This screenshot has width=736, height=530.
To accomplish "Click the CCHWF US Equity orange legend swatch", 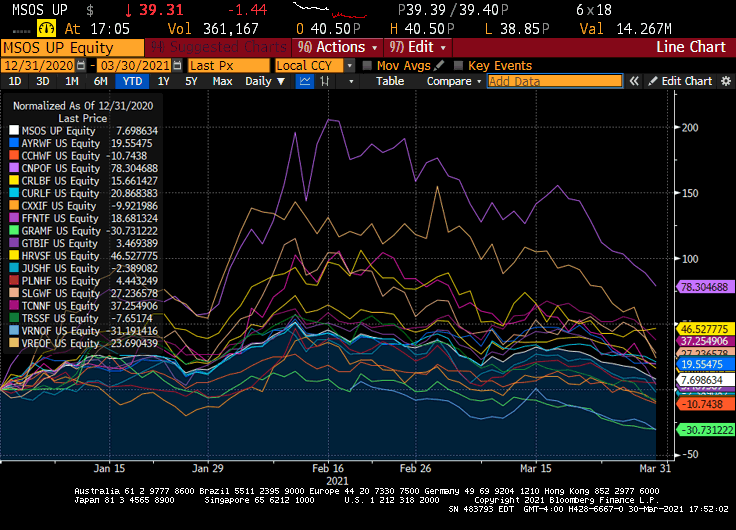I will tap(14, 155).
